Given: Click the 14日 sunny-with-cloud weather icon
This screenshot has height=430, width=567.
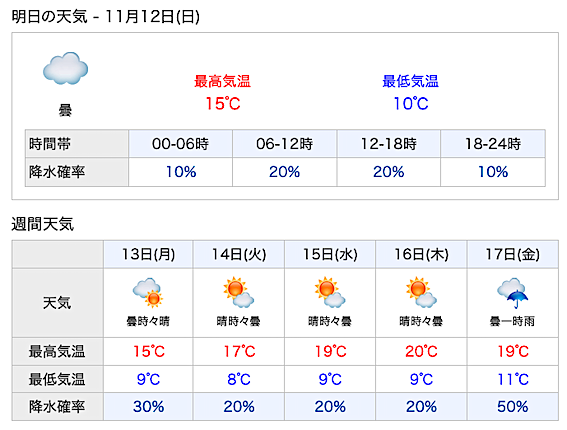Looking at the screenshot, I should click(x=239, y=292).
